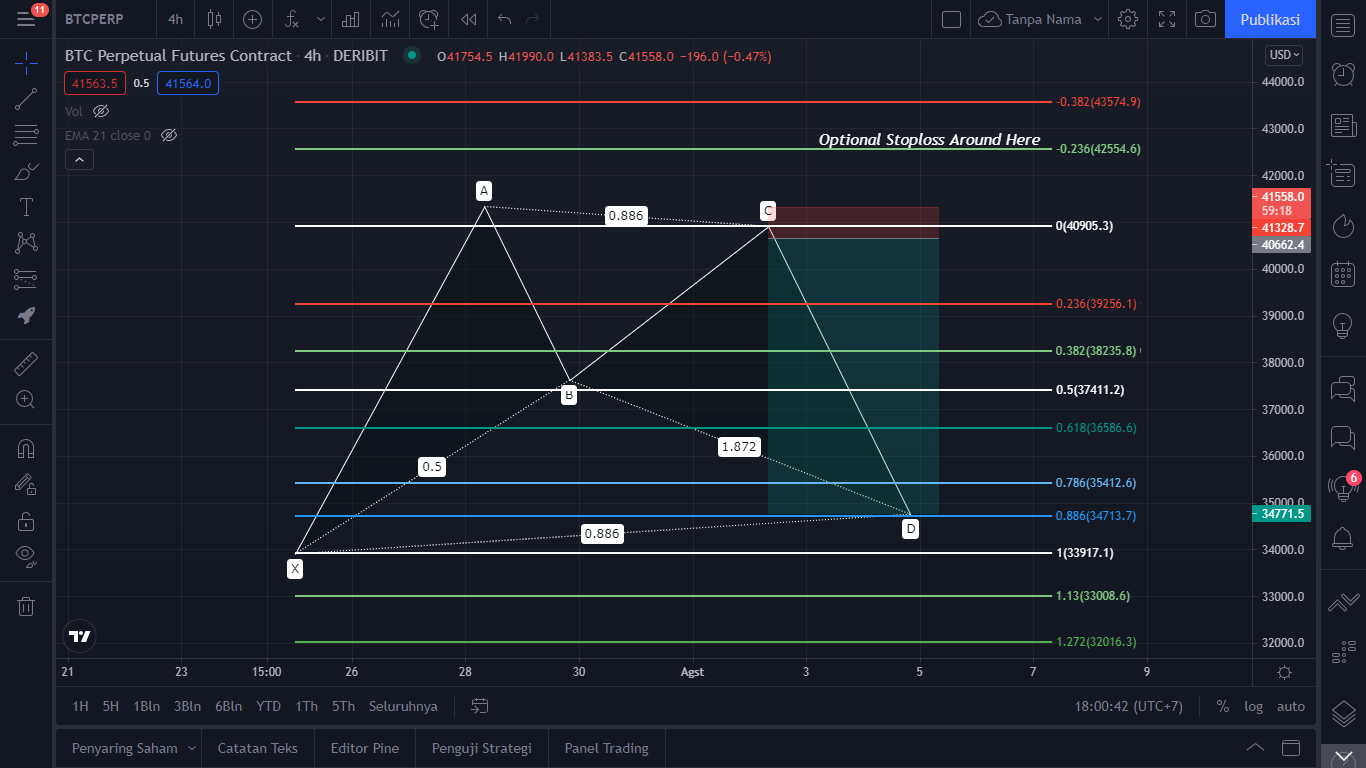
Task: Toggle magnet mode for drawings
Action: tap(26, 449)
